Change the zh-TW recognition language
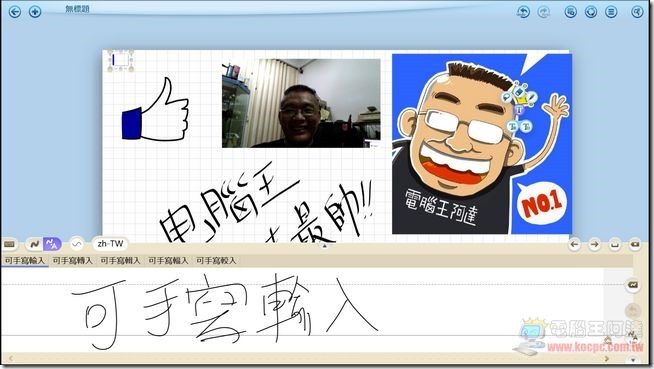654x369 pixels. click(110, 244)
